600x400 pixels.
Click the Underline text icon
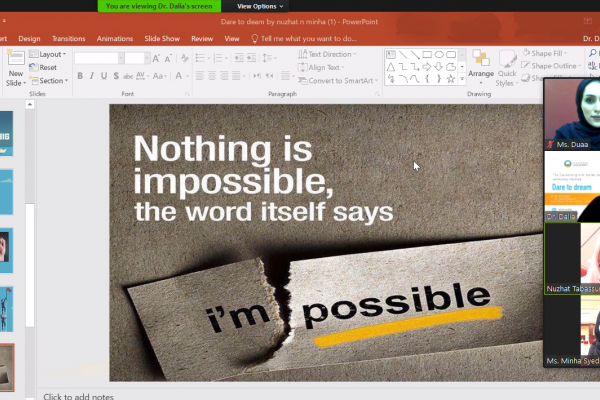(x=105, y=76)
